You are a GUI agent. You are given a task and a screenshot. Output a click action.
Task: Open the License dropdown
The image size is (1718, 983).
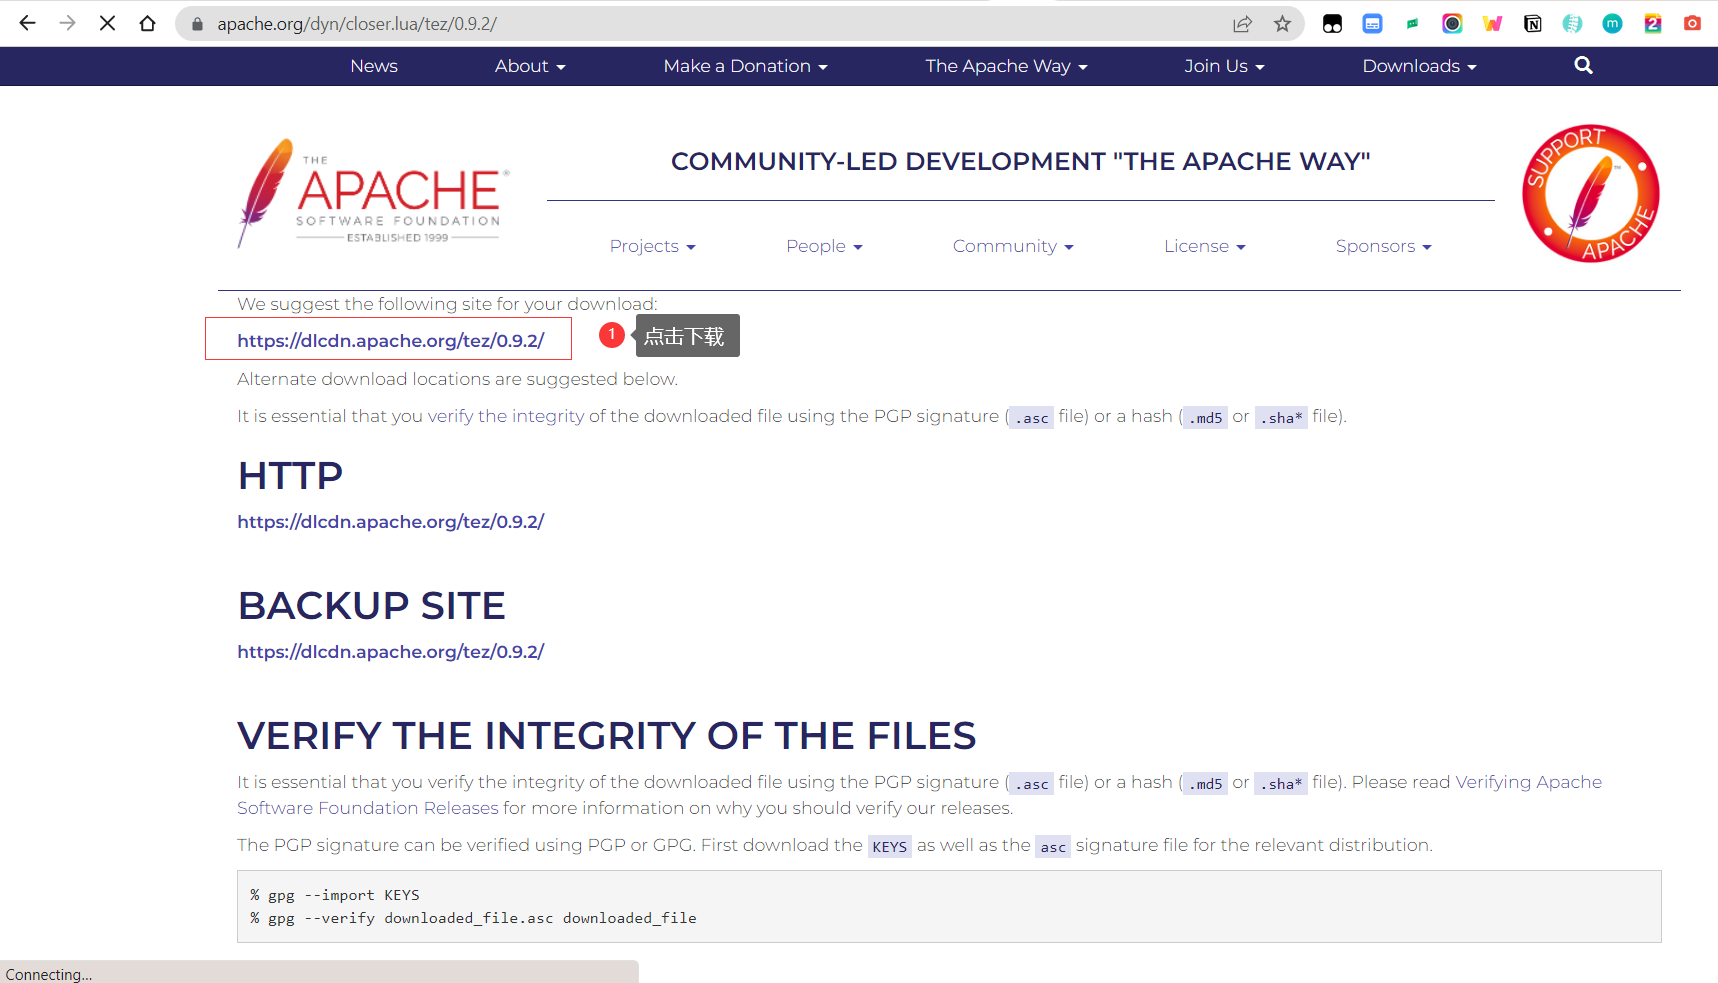[x=1204, y=246]
